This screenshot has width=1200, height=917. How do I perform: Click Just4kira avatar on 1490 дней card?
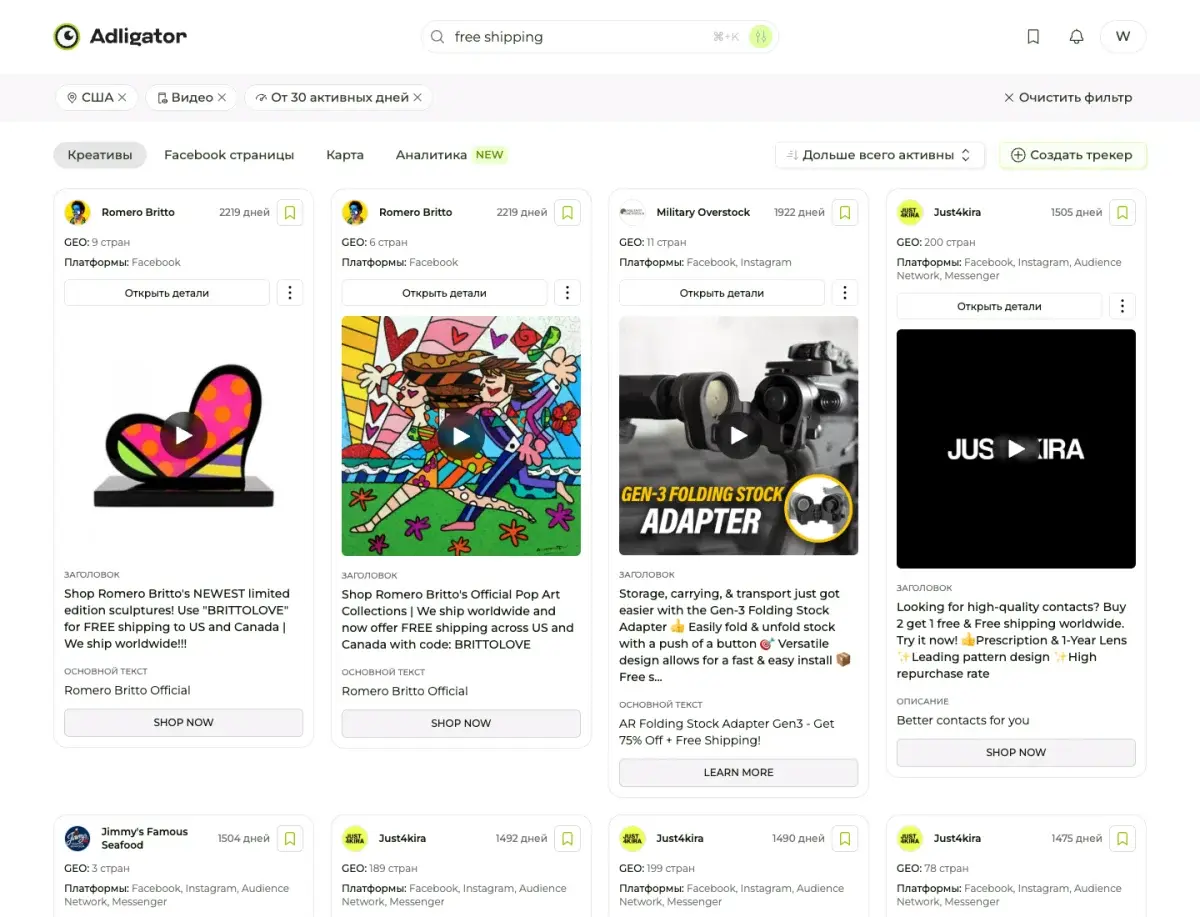632,838
